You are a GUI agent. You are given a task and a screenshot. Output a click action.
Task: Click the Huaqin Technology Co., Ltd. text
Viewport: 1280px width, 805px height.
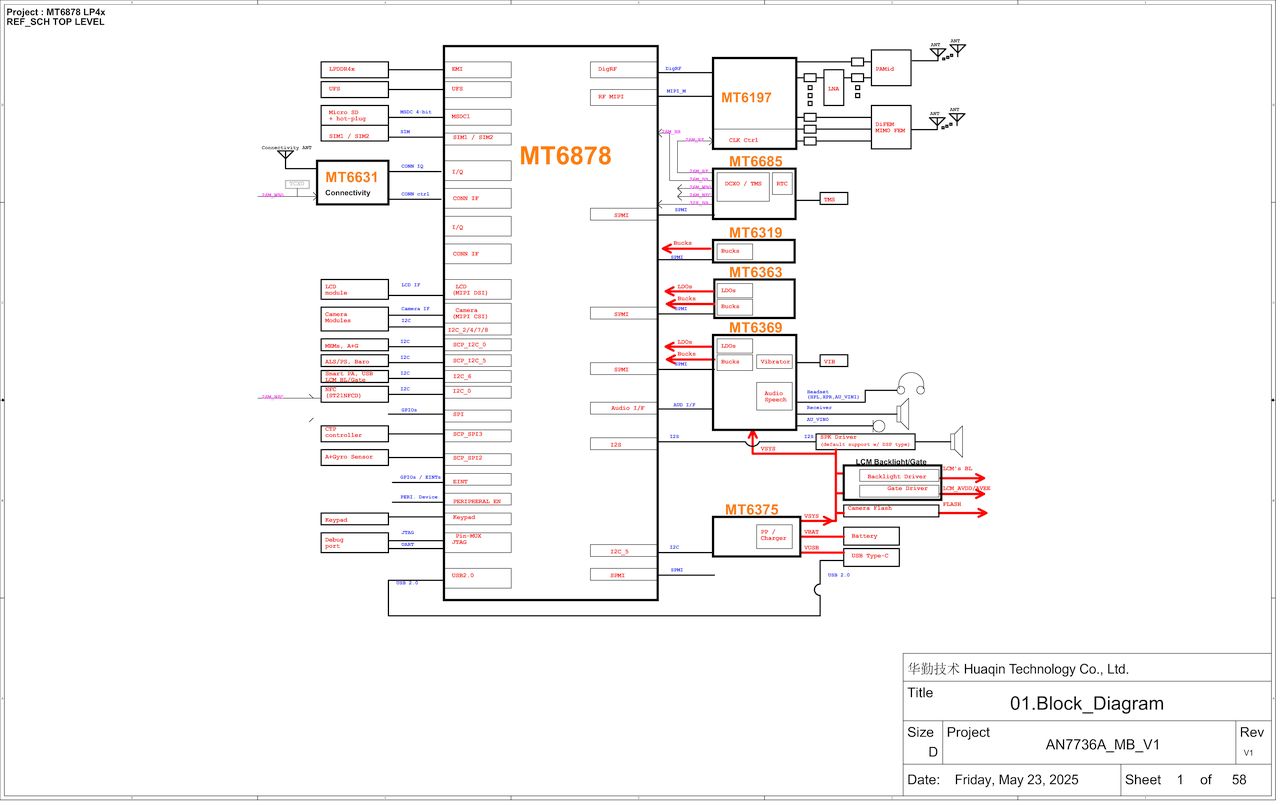[1044, 670]
